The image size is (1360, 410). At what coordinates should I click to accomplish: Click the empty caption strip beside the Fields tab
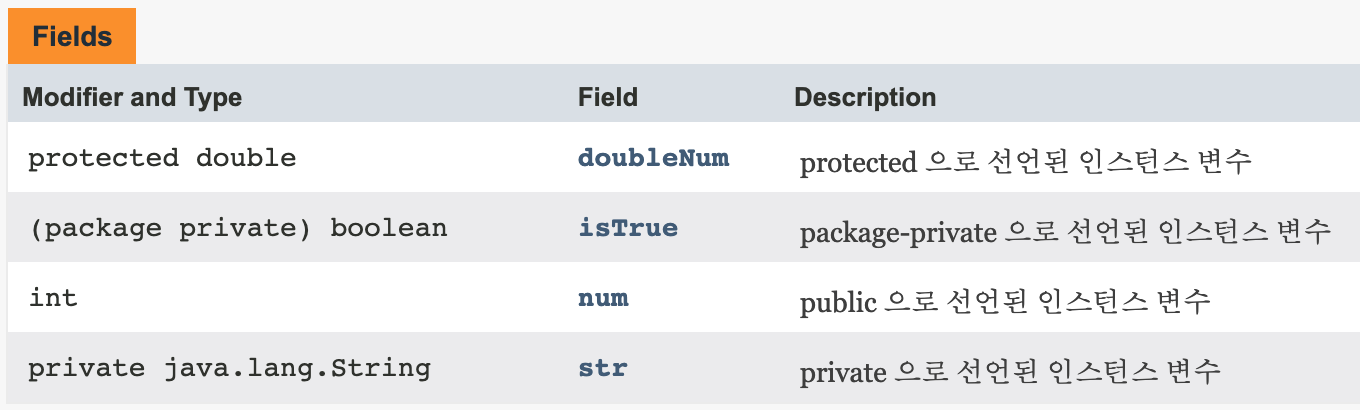tap(747, 37)
